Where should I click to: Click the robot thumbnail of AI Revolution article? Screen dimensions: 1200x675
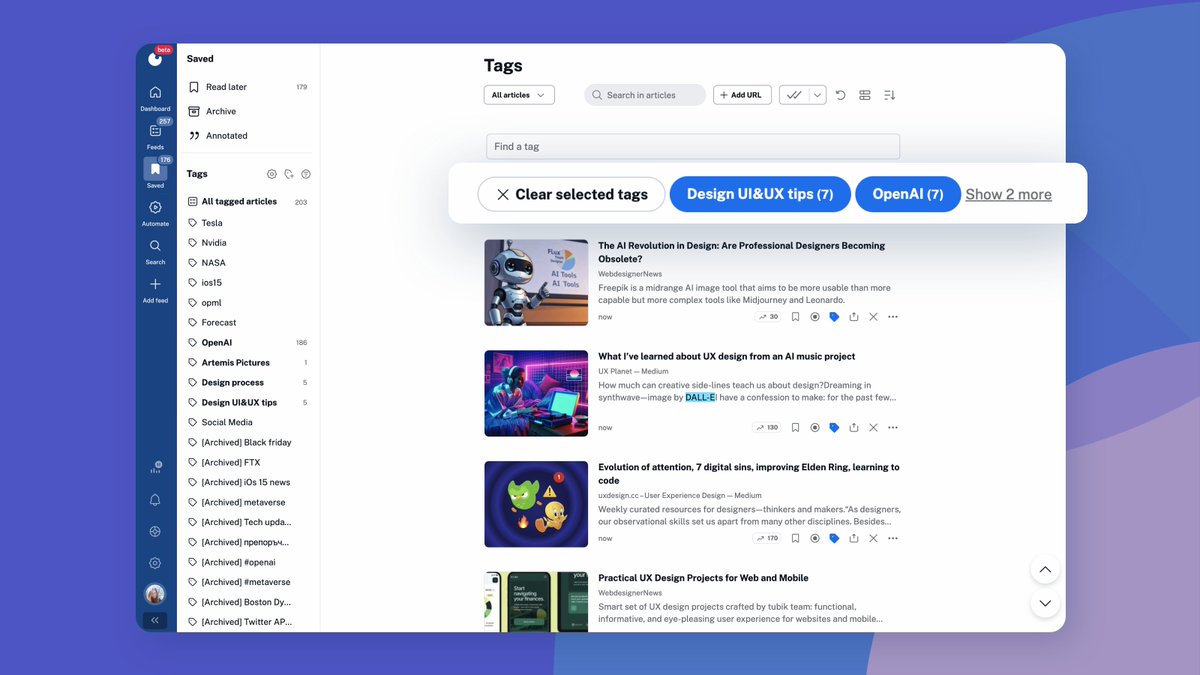pos(536,282)
